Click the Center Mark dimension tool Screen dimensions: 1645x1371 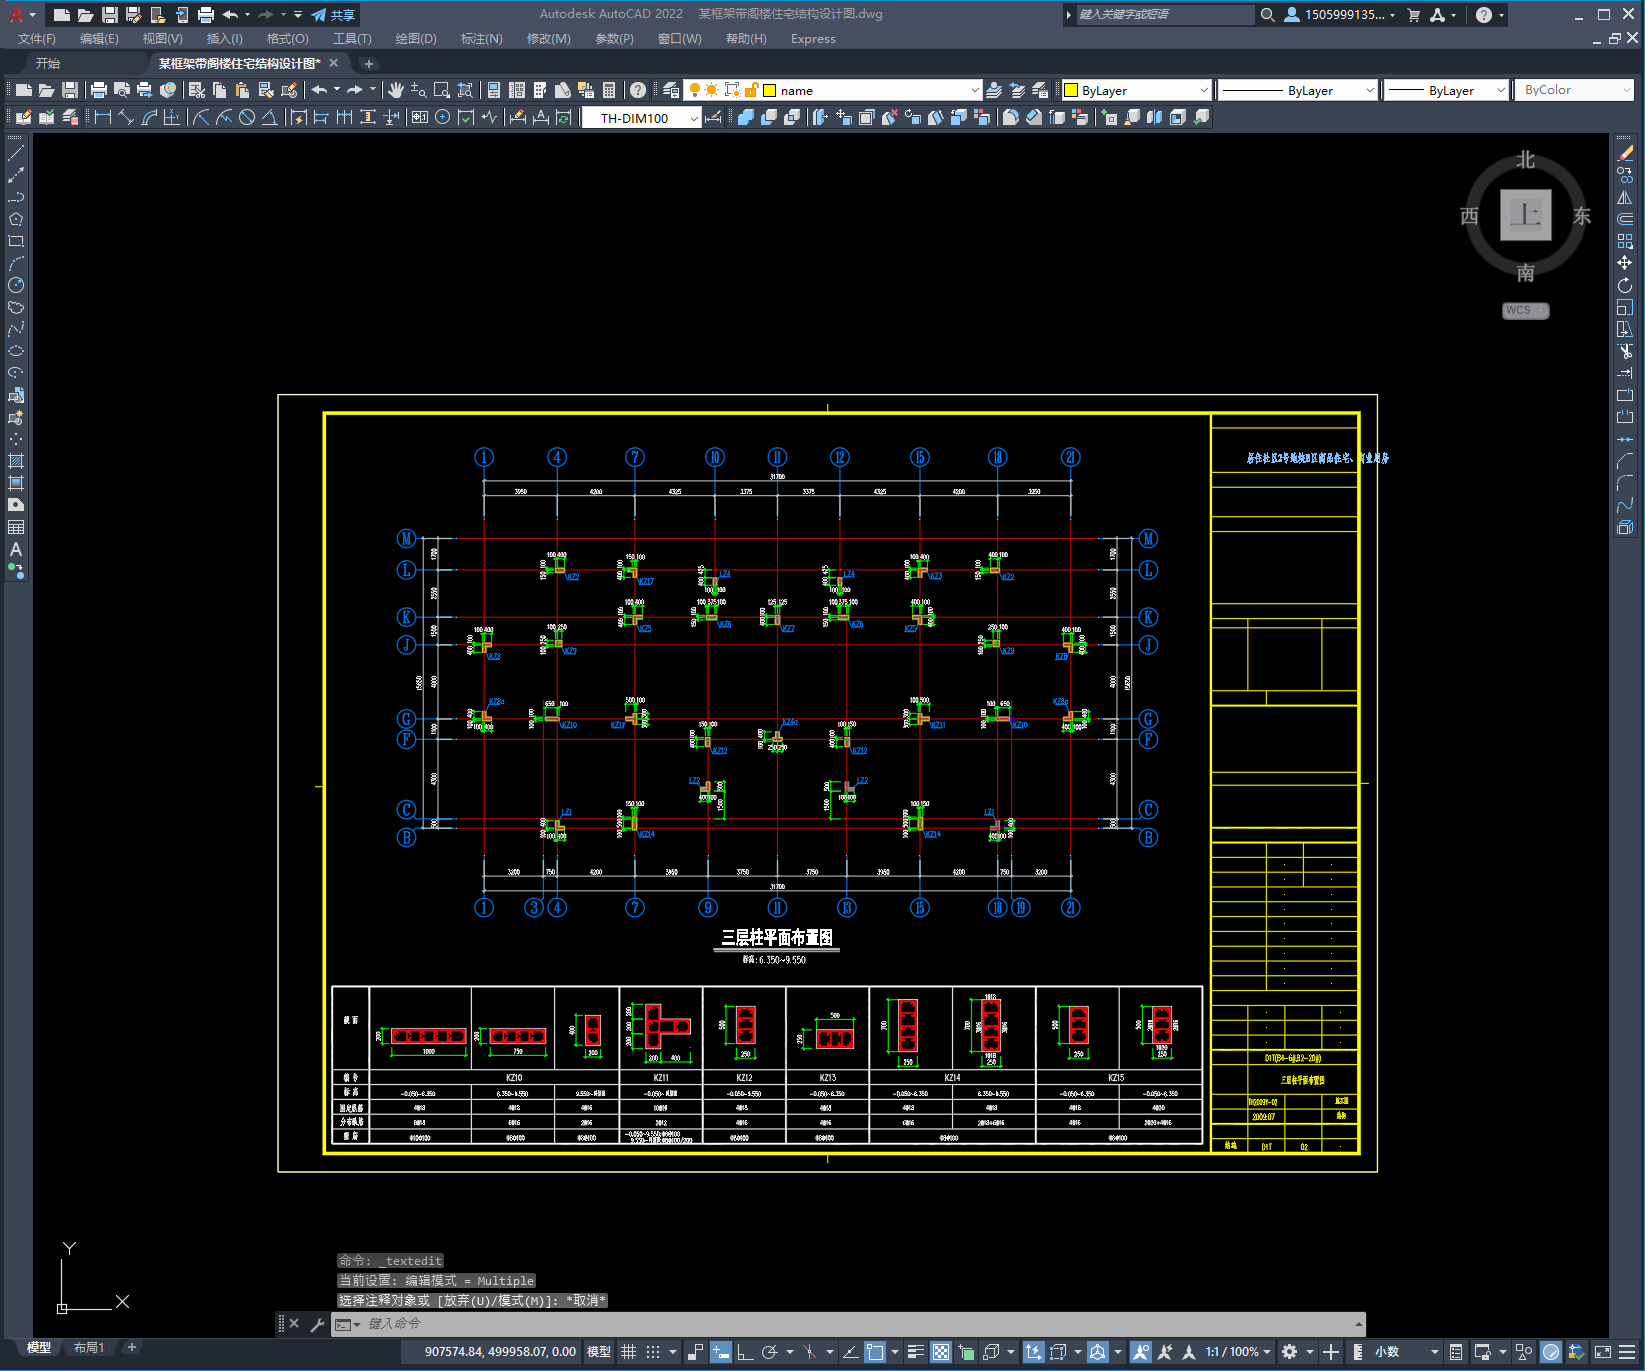[x=443, y=117]
